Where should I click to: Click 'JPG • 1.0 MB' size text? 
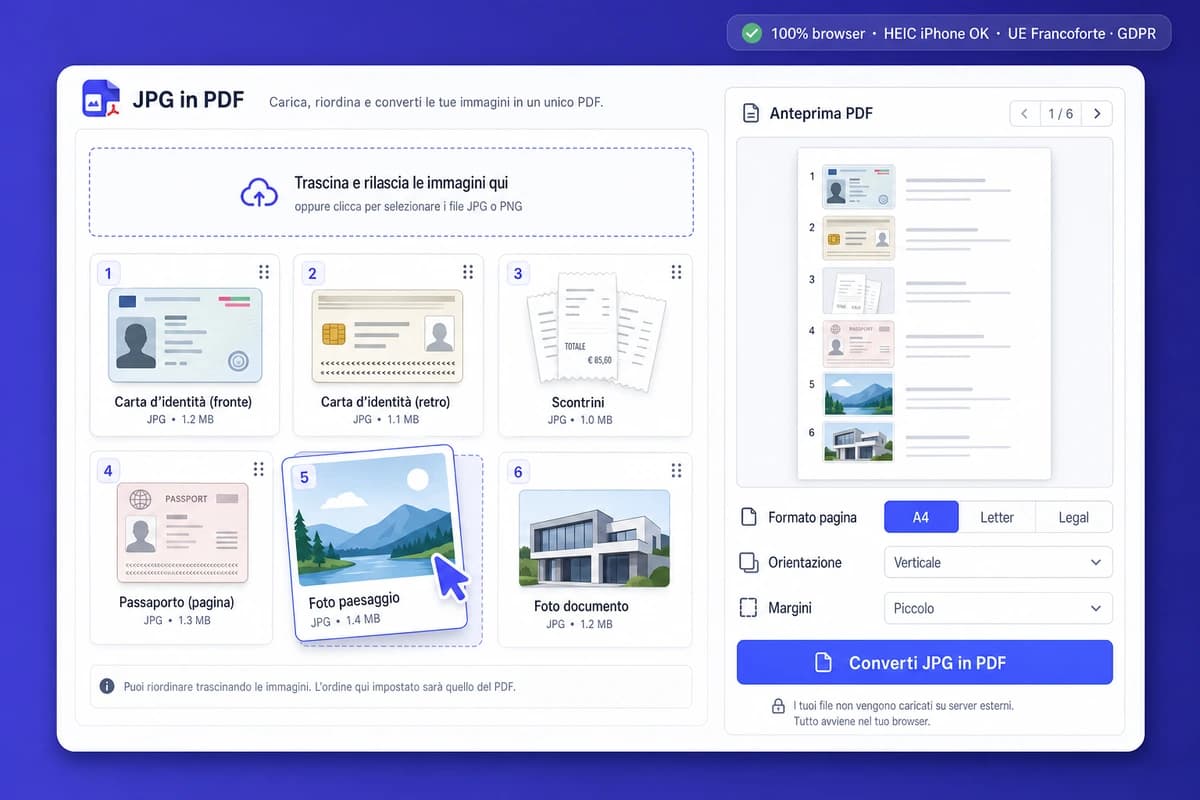(580, 420)
